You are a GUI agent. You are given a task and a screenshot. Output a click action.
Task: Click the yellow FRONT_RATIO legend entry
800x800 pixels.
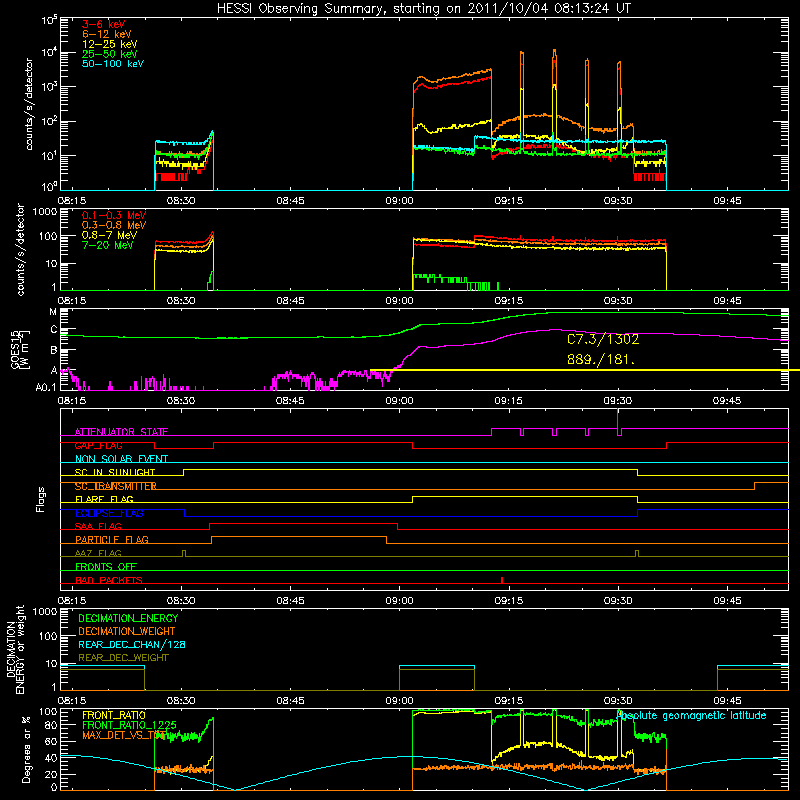(114, 715)
